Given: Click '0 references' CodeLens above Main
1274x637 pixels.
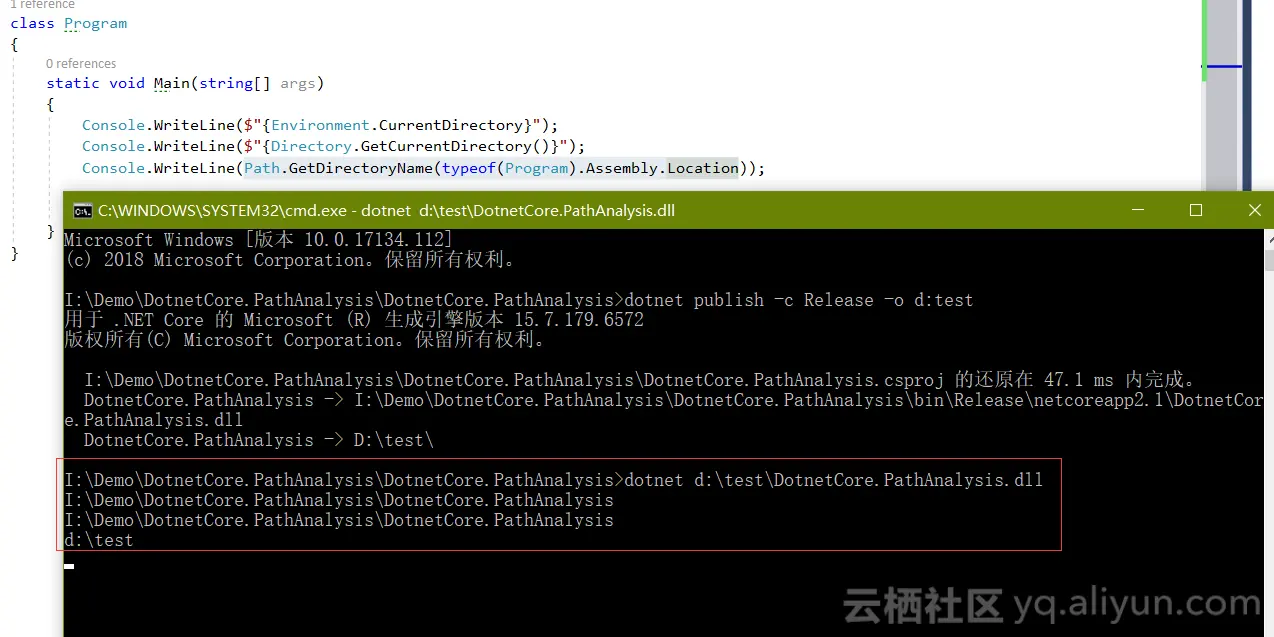Looking at the screenshot, I should click(x=81, y=63).
